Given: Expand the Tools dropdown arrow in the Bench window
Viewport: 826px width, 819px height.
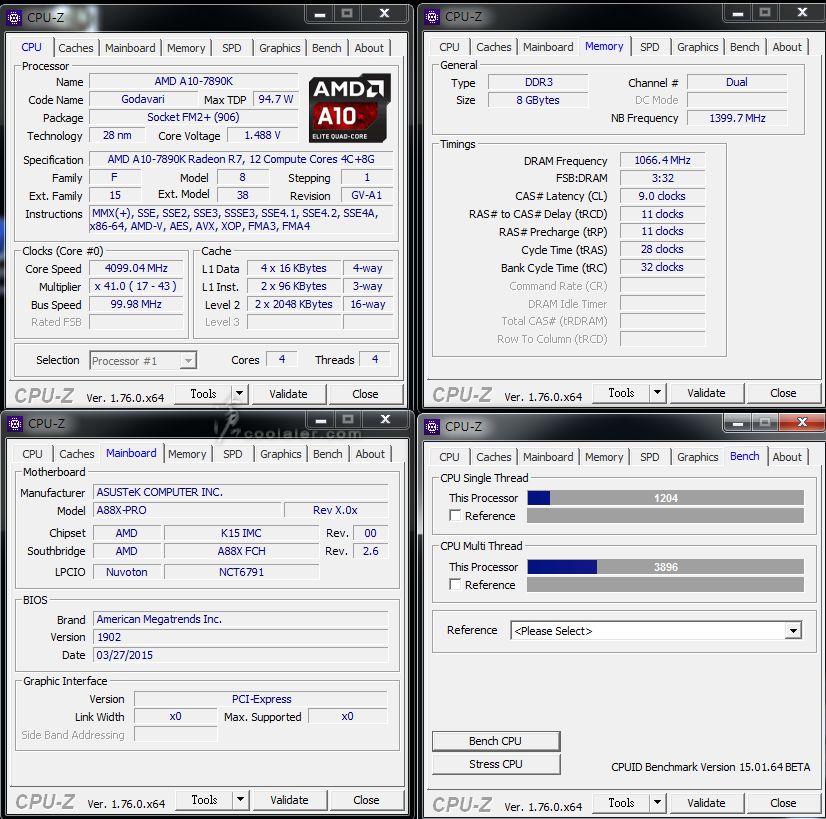Looking at the screenshot, I should 657,803.
